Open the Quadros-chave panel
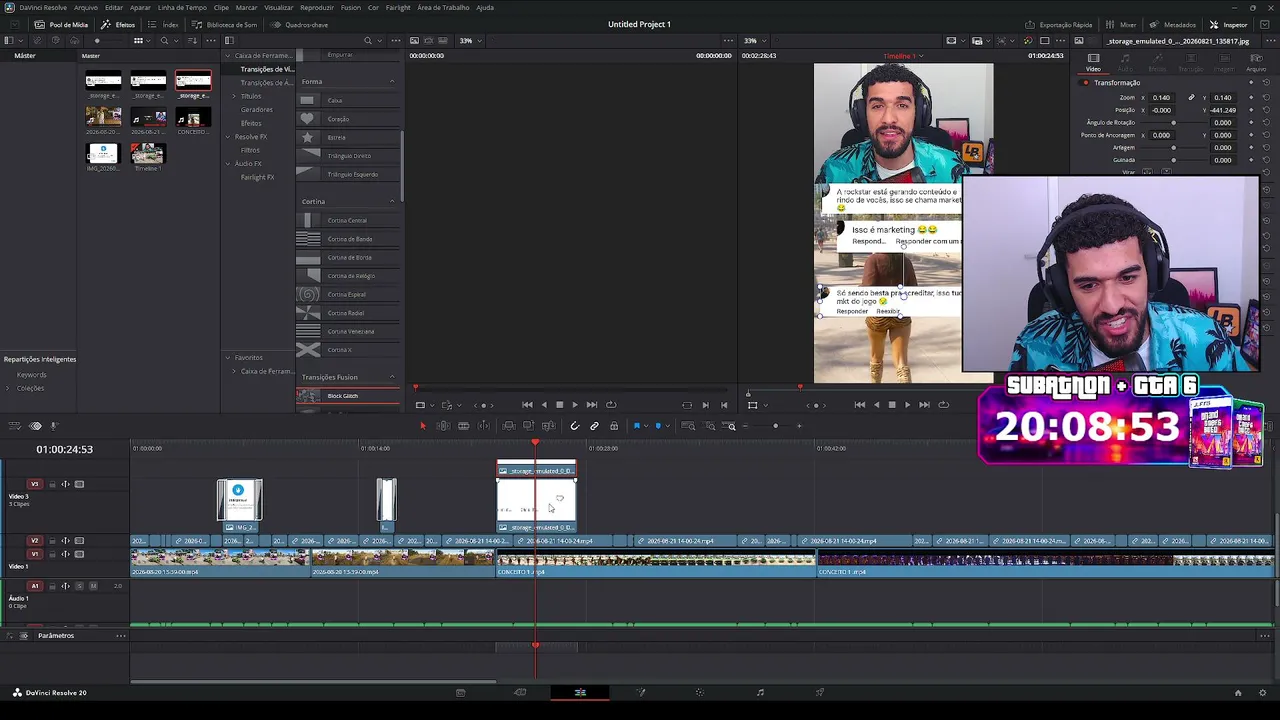 [300, 24]
